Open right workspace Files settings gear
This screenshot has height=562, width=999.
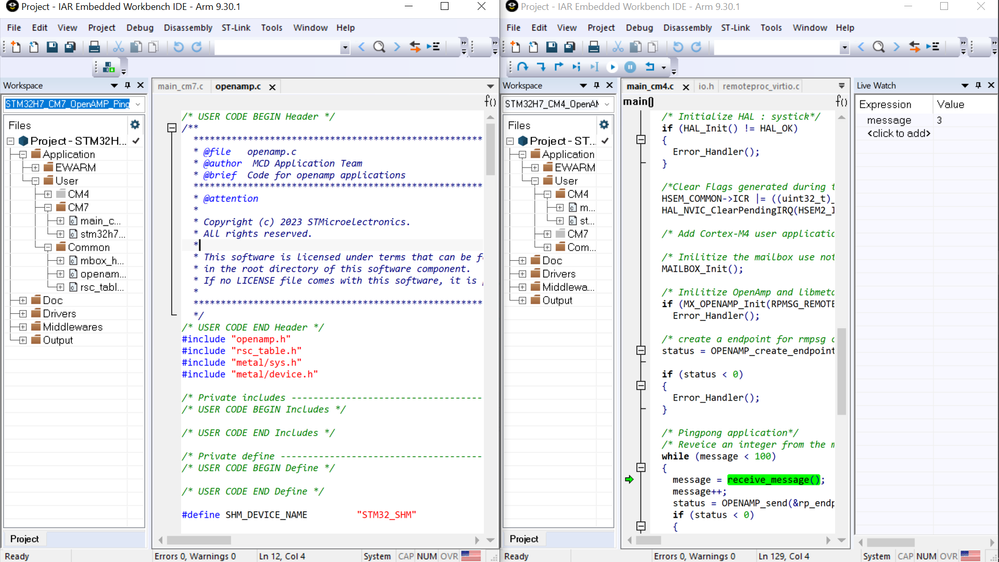click(604, 125)
